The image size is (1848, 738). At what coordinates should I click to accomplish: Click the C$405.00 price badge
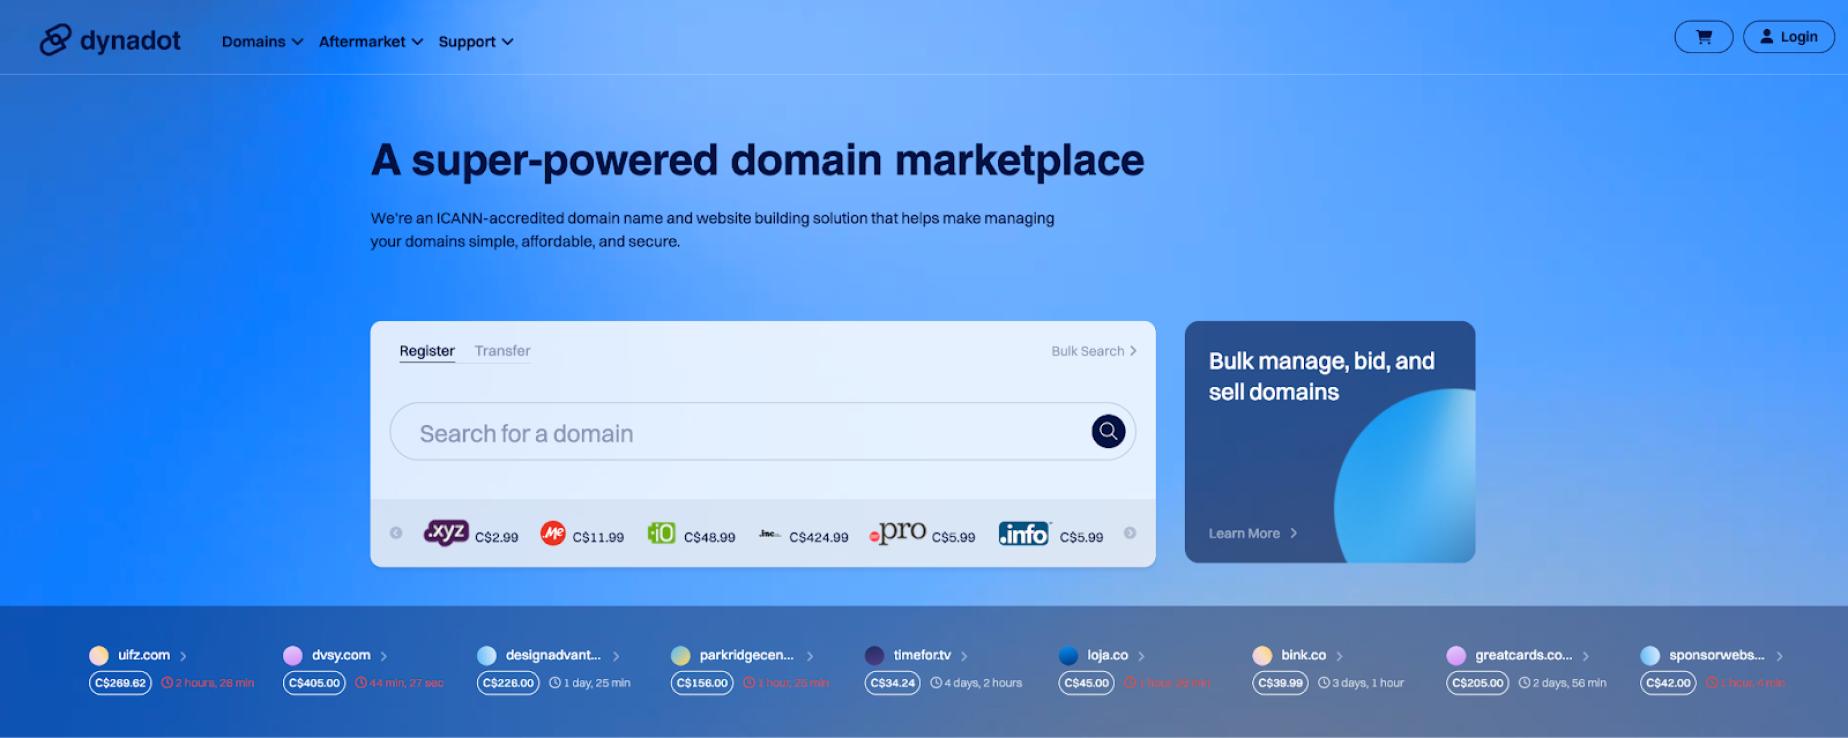coord(314,683)
